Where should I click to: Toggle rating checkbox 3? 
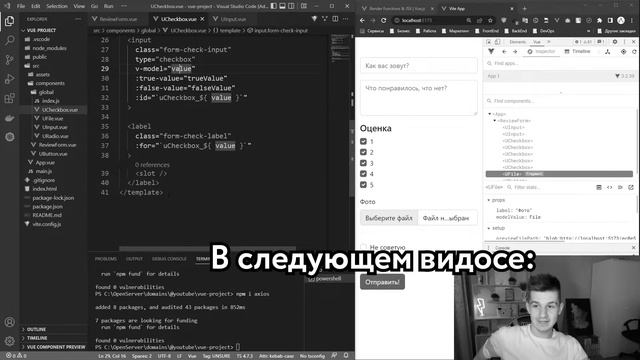click(x=363, y=163)
